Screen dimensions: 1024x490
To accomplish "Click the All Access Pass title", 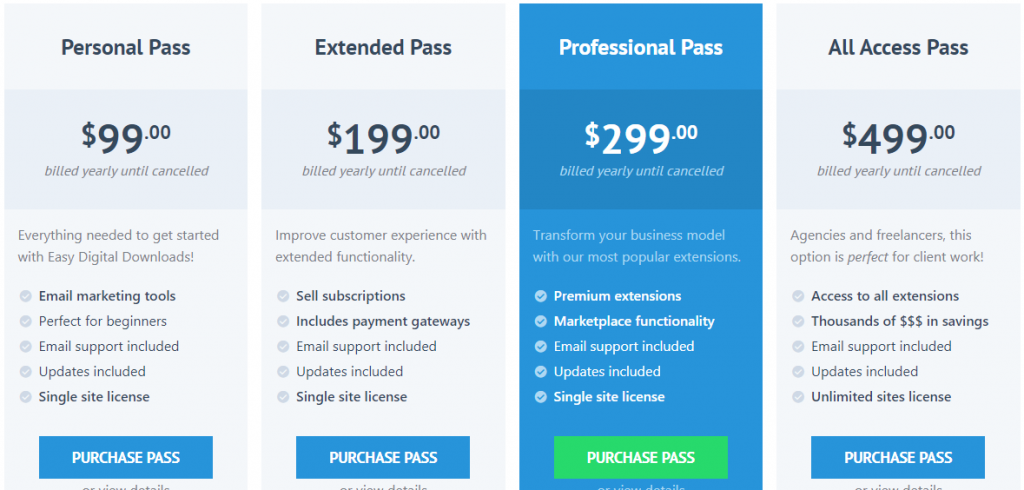I will coord(898,47).
